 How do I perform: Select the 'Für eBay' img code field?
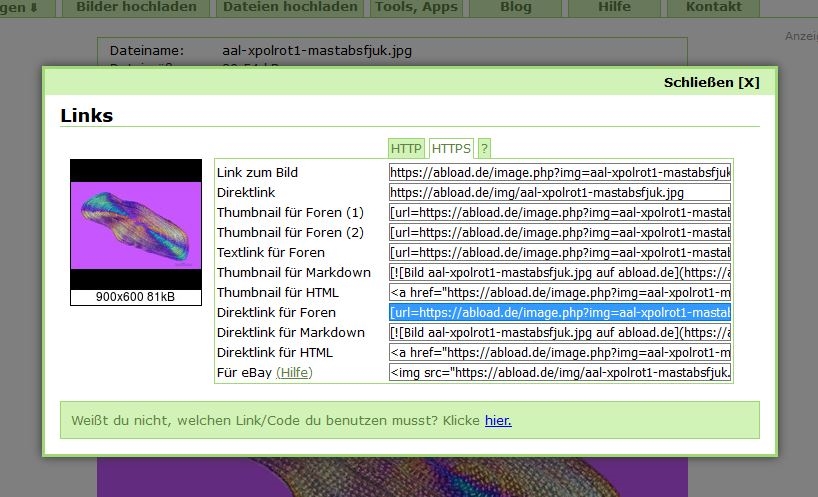(560, 372)
